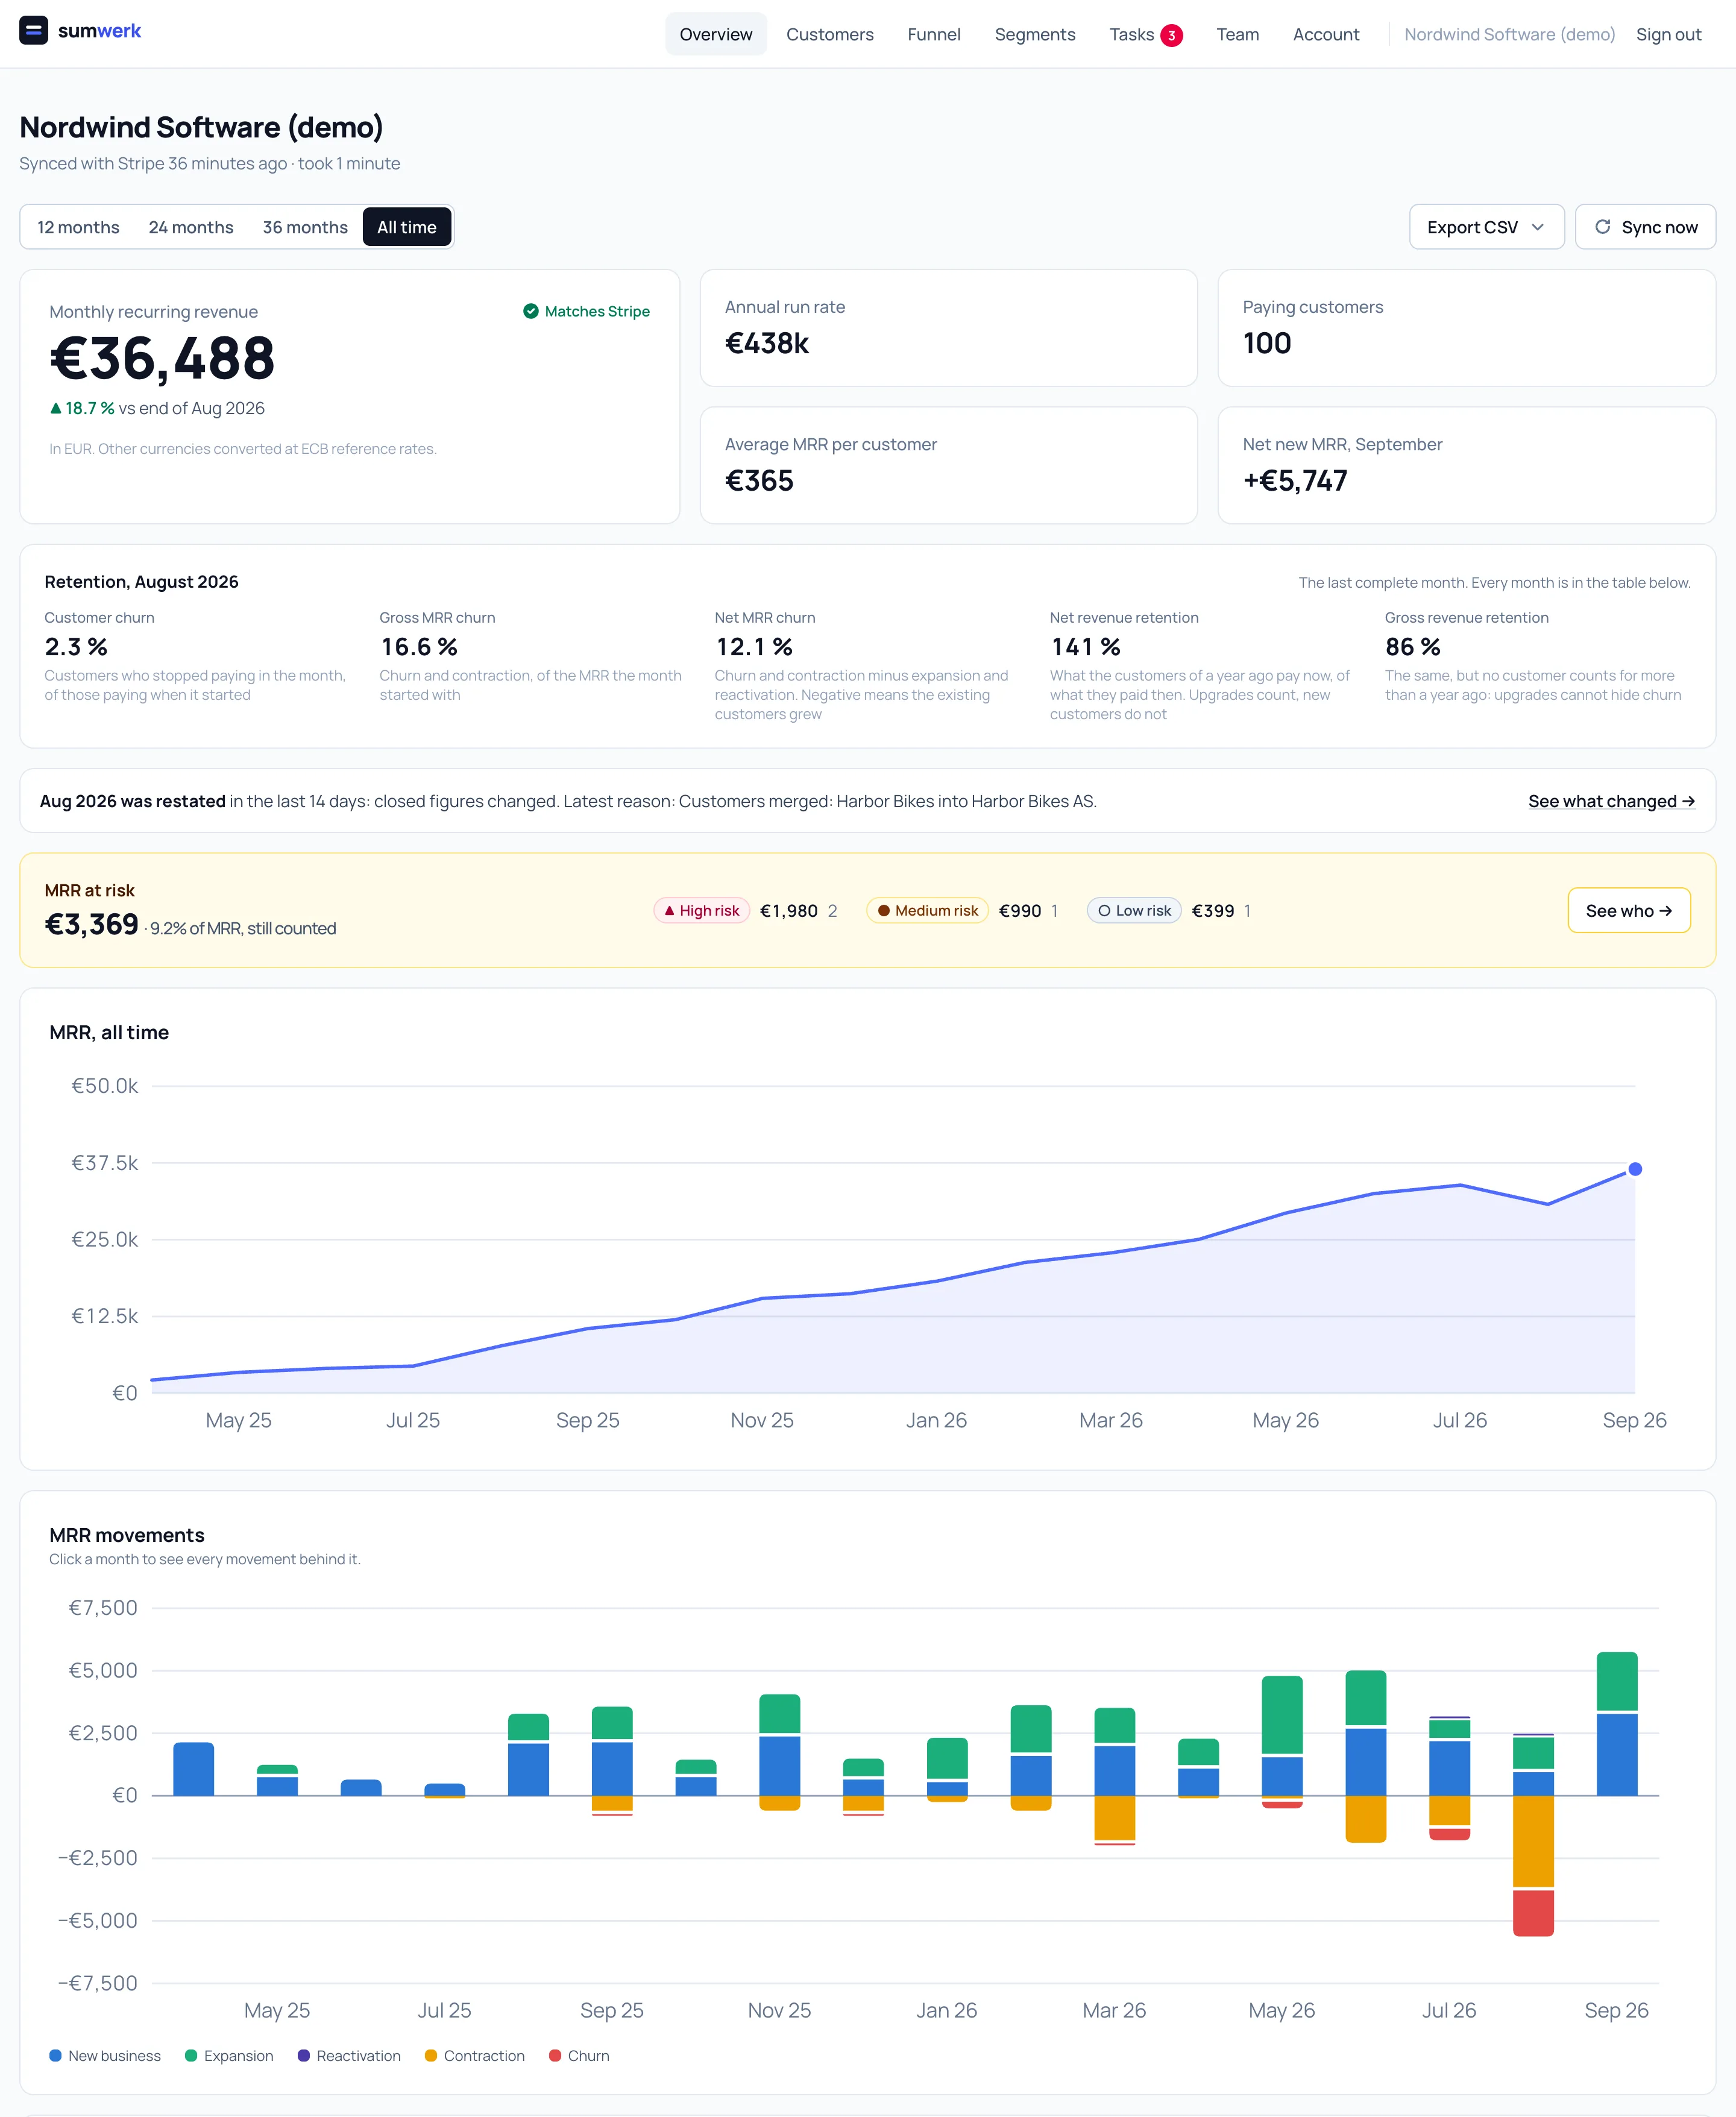Switch to the Segments tab
Screen dimensions: 1736x2117
pyautogui.click(x=1035, y=34)
